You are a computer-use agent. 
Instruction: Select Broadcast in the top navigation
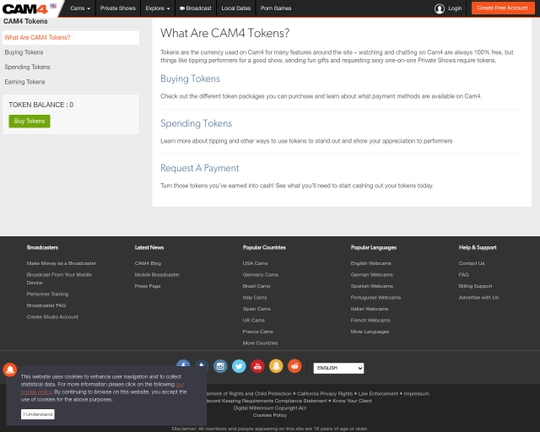coord(196,8)
